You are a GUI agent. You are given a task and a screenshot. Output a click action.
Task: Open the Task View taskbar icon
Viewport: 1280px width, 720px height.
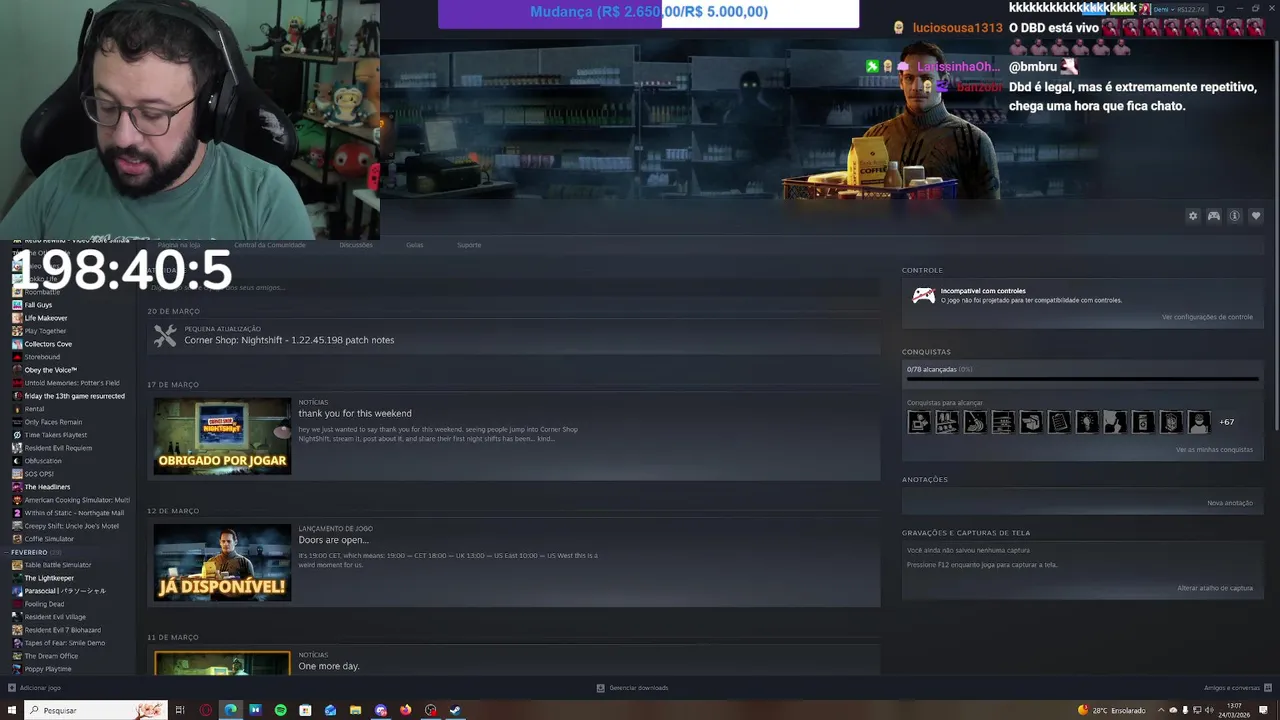180,710
